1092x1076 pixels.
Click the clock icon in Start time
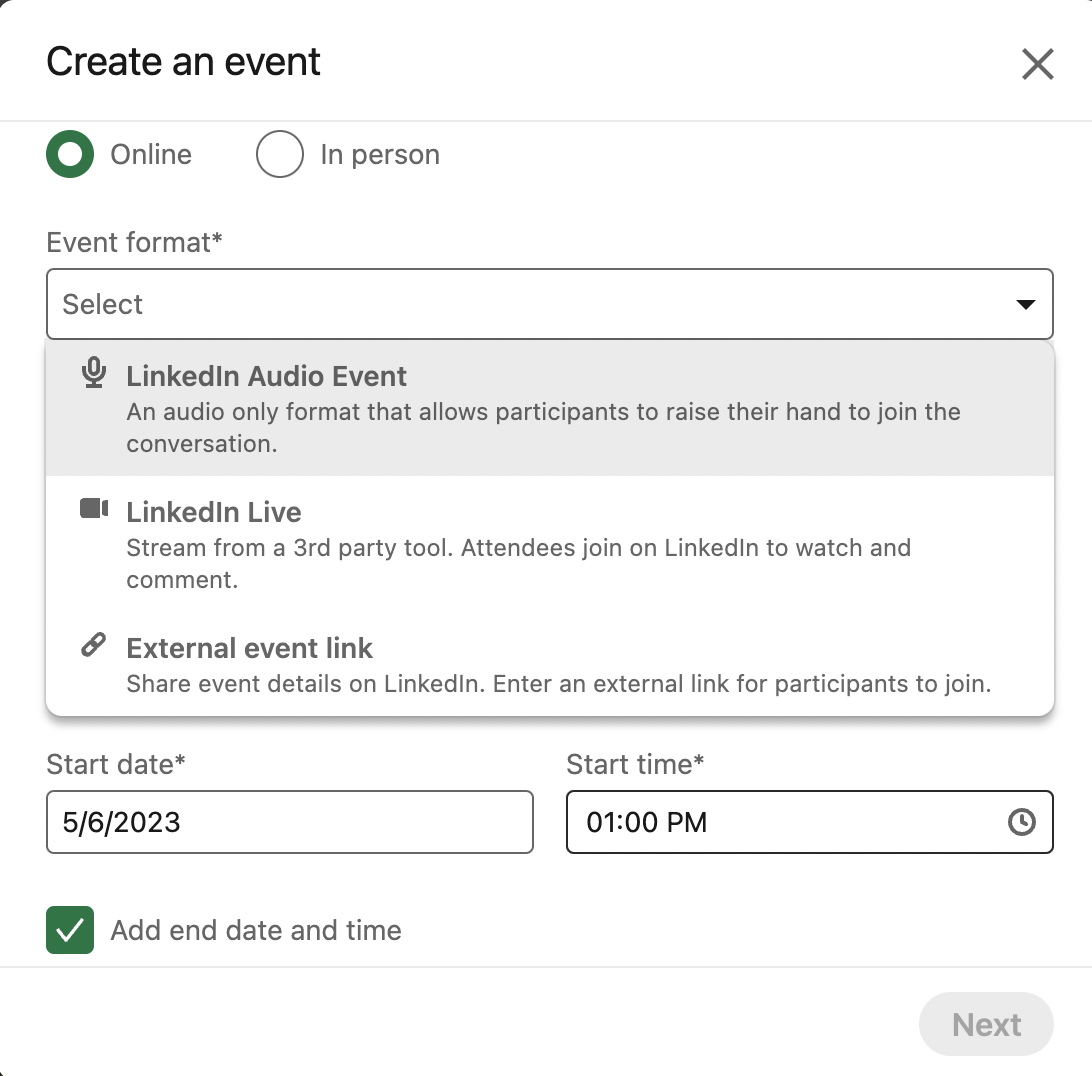coord(1021,822)
